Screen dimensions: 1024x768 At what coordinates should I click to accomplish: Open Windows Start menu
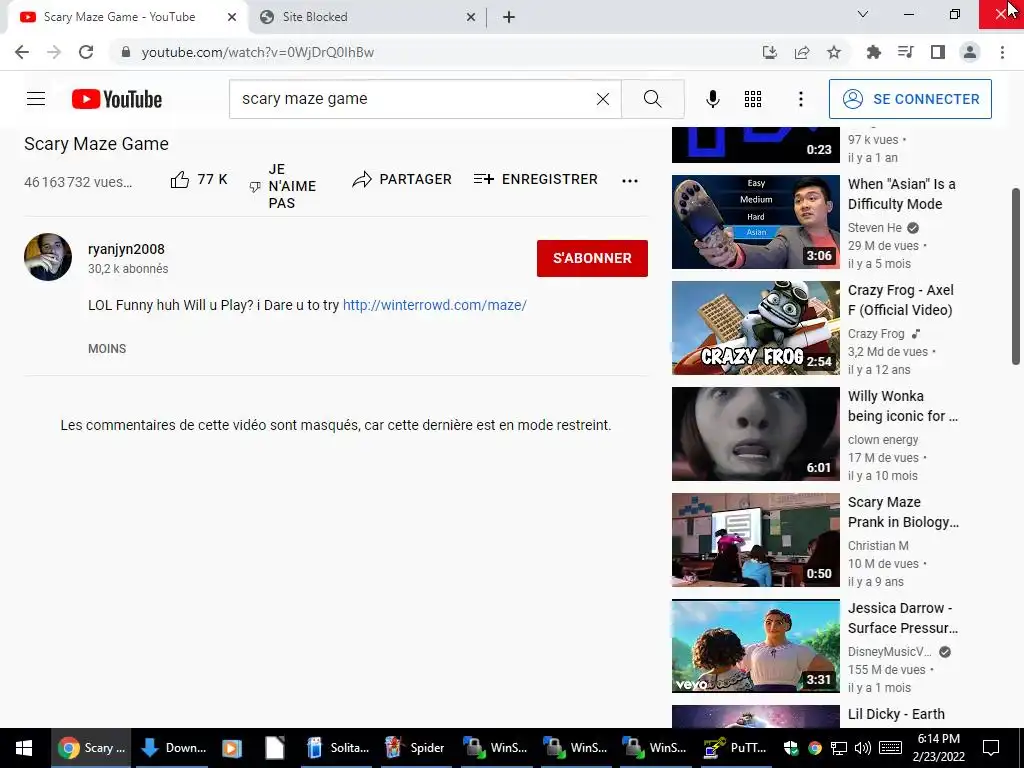point(24,748)
